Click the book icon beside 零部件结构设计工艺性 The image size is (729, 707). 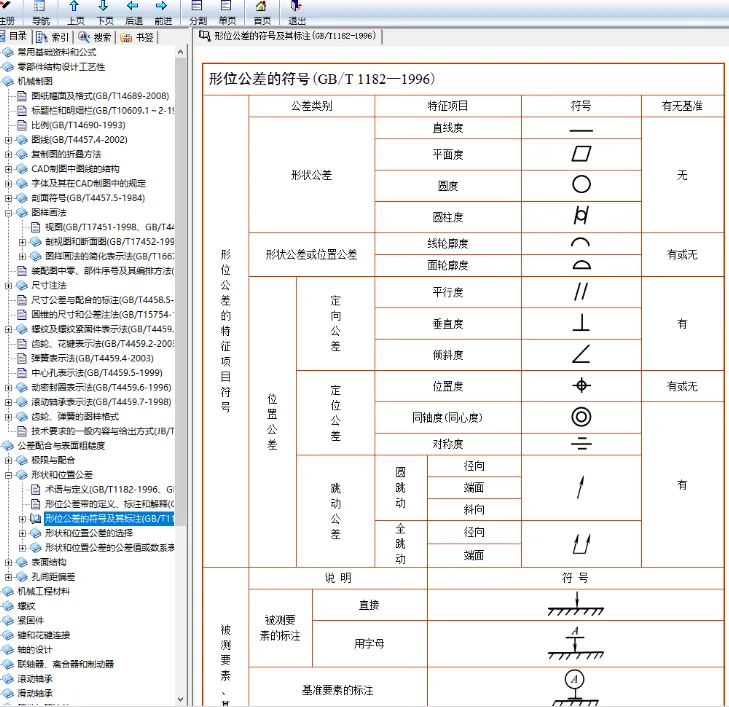[x=8, y=67]
